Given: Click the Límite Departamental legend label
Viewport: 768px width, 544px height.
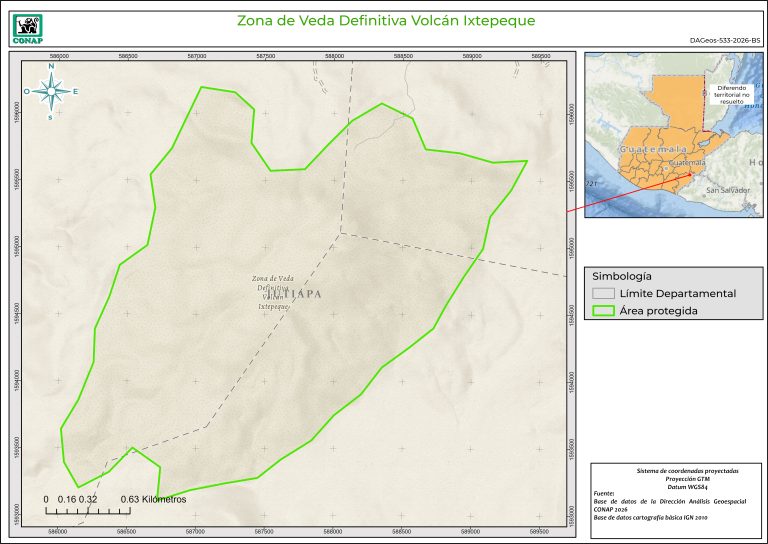Looking at the screenshot, I should tap(677, 293).
